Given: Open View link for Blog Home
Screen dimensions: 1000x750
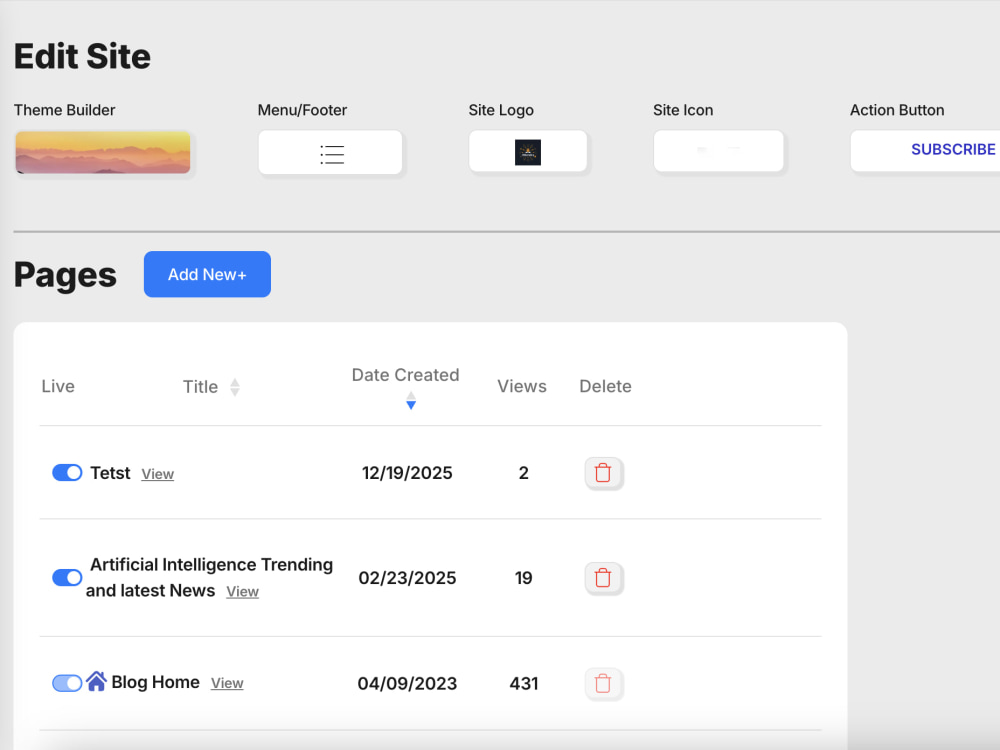Looking at the screenshot, I should point(227,683).
